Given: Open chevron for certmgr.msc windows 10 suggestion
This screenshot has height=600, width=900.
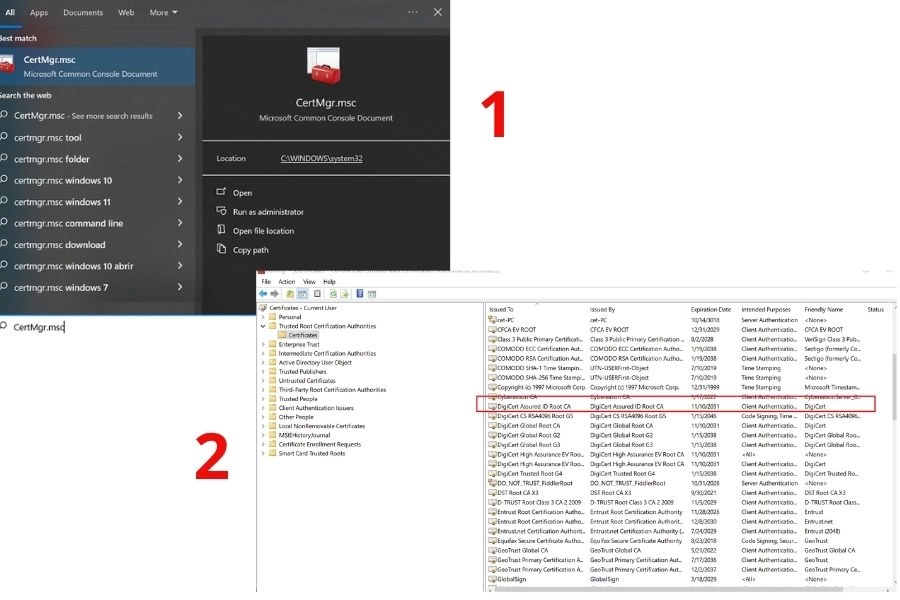Looking at the screenshot, I should click(x=180, y=180).
